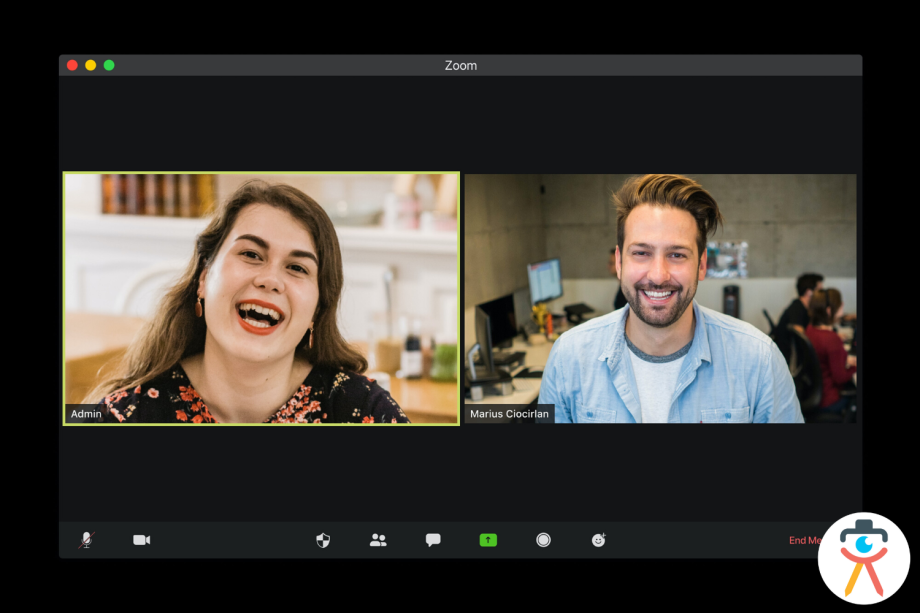Click the Admin name label
Image resolution: width=920 pixels, height=613 pixels.
click(86, 414)
